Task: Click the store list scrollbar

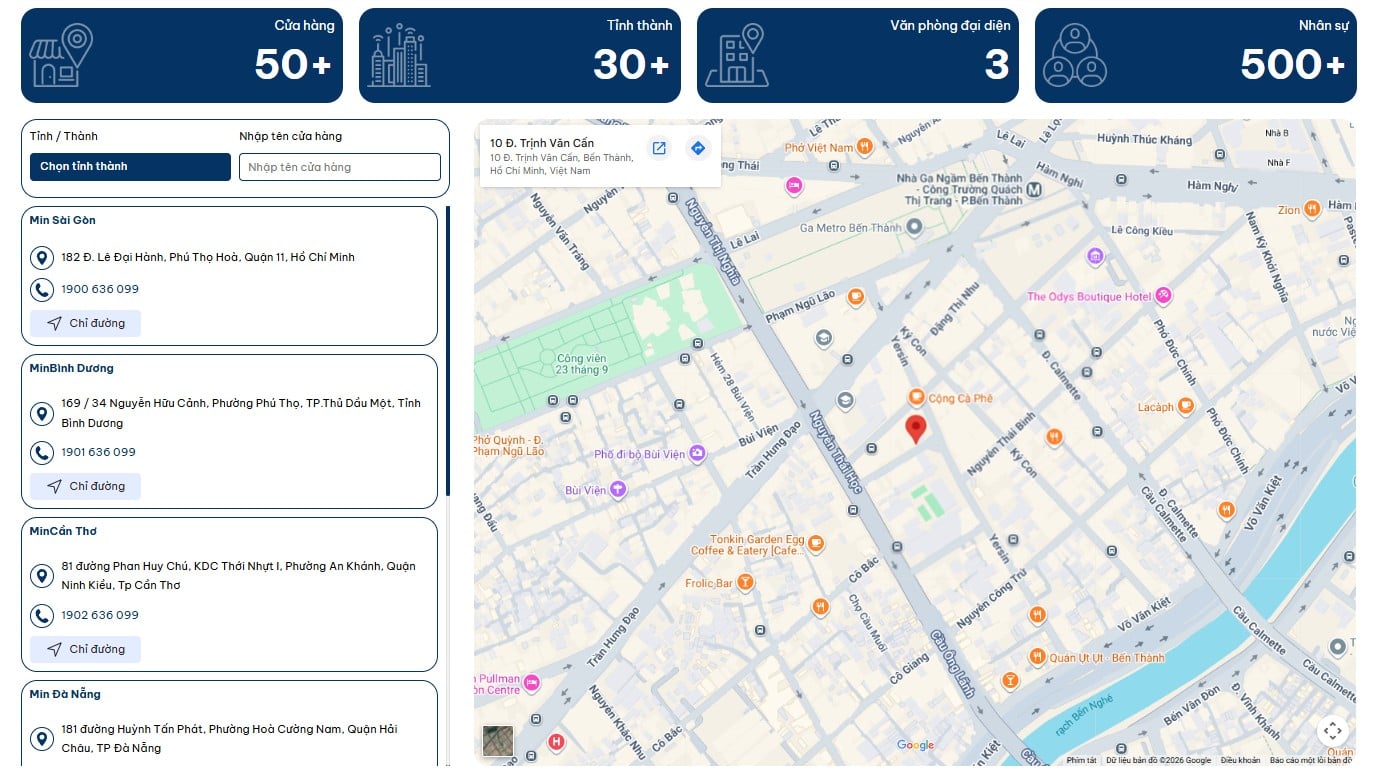Action: click(x=448, y=351)
